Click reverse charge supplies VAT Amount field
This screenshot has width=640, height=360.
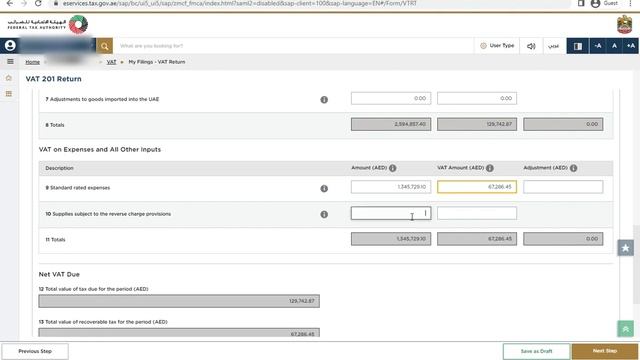[477, 213]
